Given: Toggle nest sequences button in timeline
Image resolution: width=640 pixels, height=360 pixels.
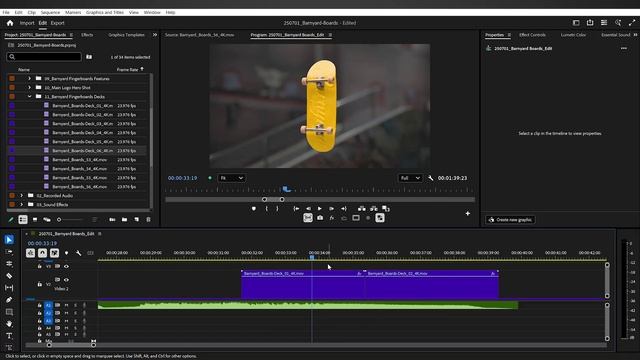Looking at the screenshot, I should (x=31, y=253).
